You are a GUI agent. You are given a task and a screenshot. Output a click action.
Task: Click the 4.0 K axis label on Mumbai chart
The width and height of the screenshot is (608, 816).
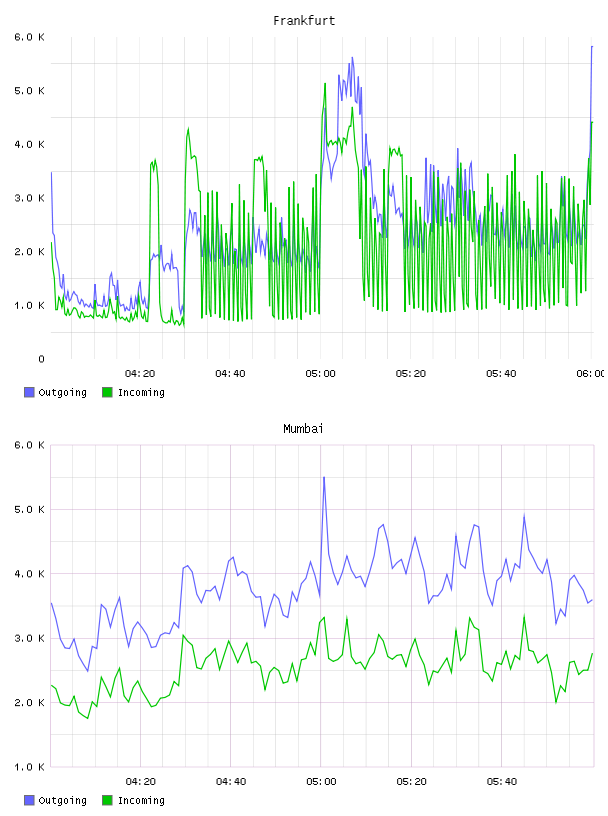pos(30,573)
